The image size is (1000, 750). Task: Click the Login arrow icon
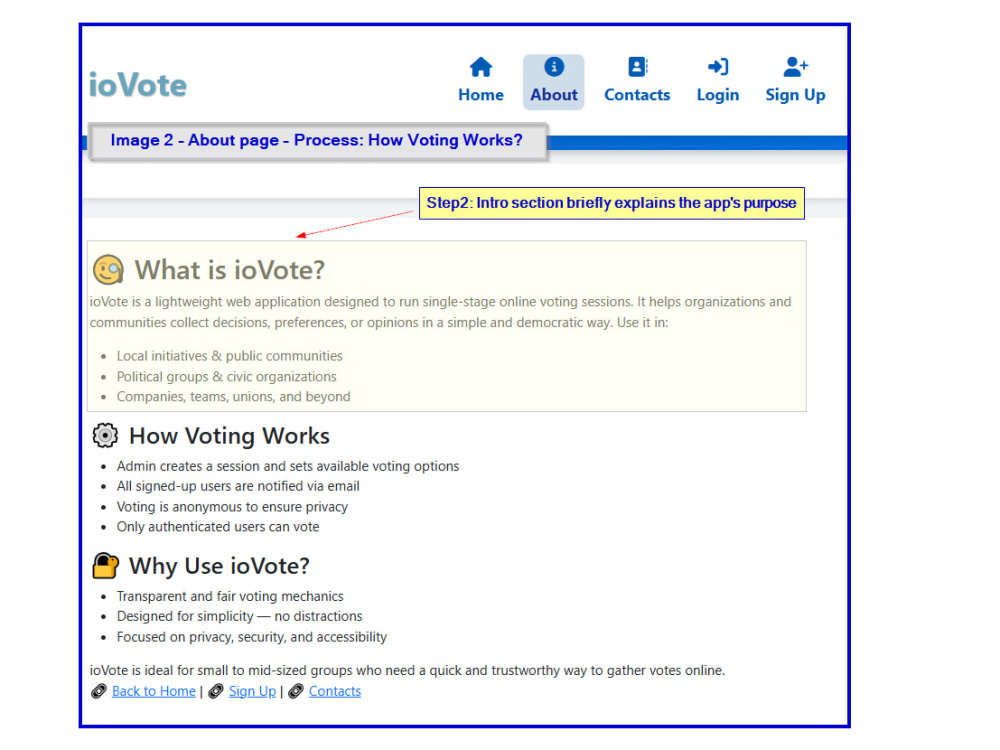[718, 66]
